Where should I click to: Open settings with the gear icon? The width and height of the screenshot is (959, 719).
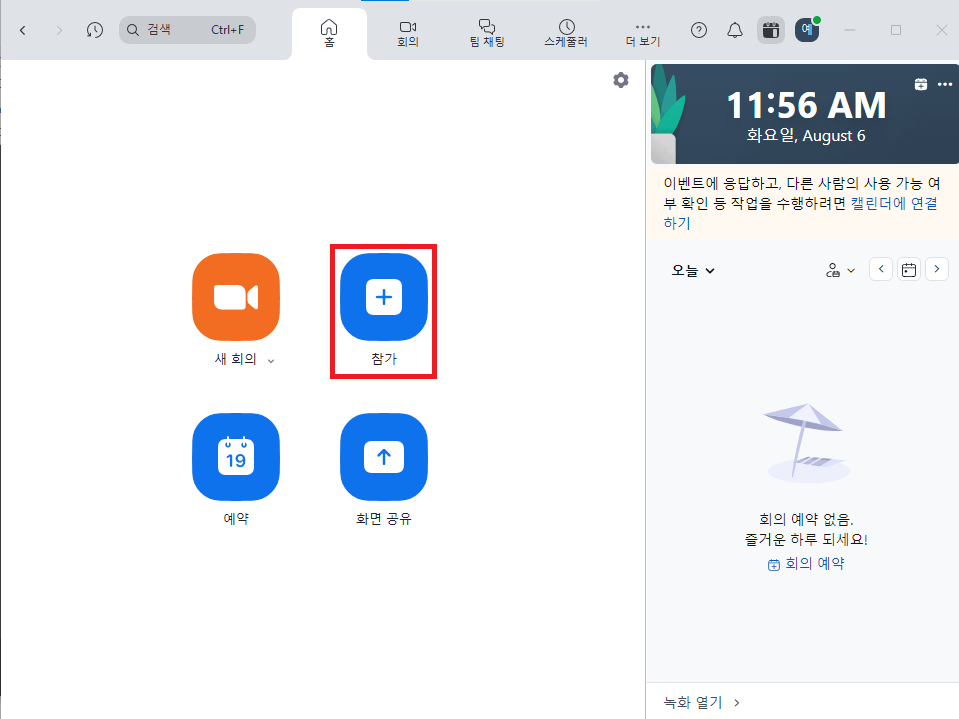[621, 80]
